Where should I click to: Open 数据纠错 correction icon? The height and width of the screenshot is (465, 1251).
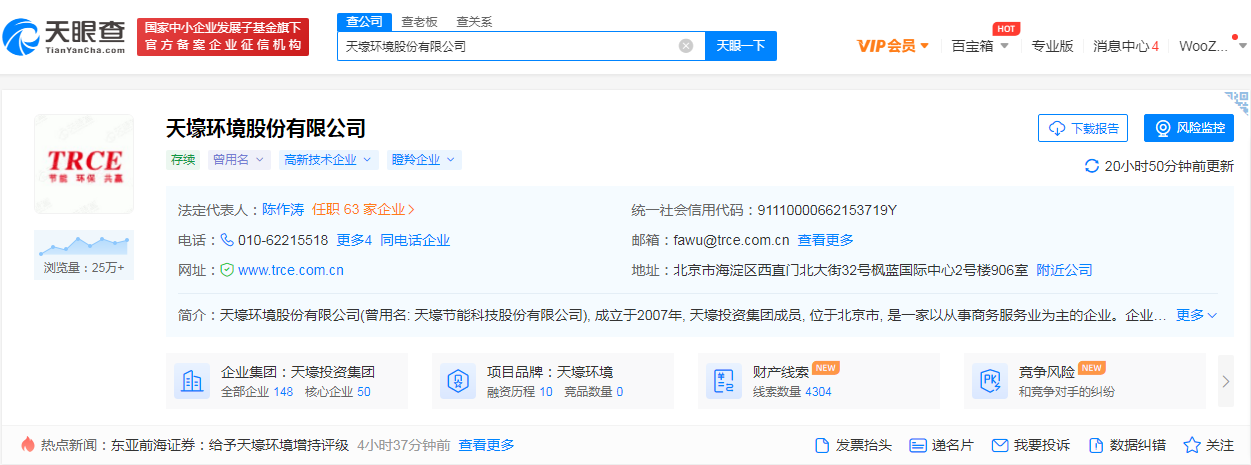point(1095,445)
